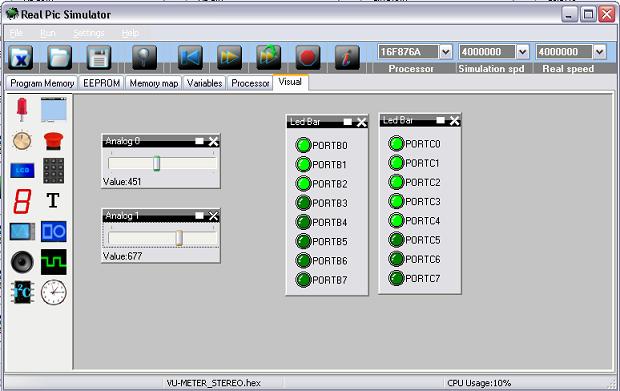Viewport: 620px width, 391px height.
Task: Pick the LCD display component
Action: (22, 170)
